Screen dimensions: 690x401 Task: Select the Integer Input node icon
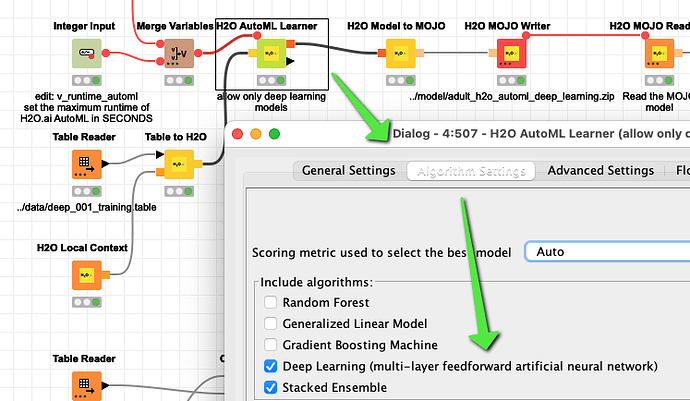[87, 53]
